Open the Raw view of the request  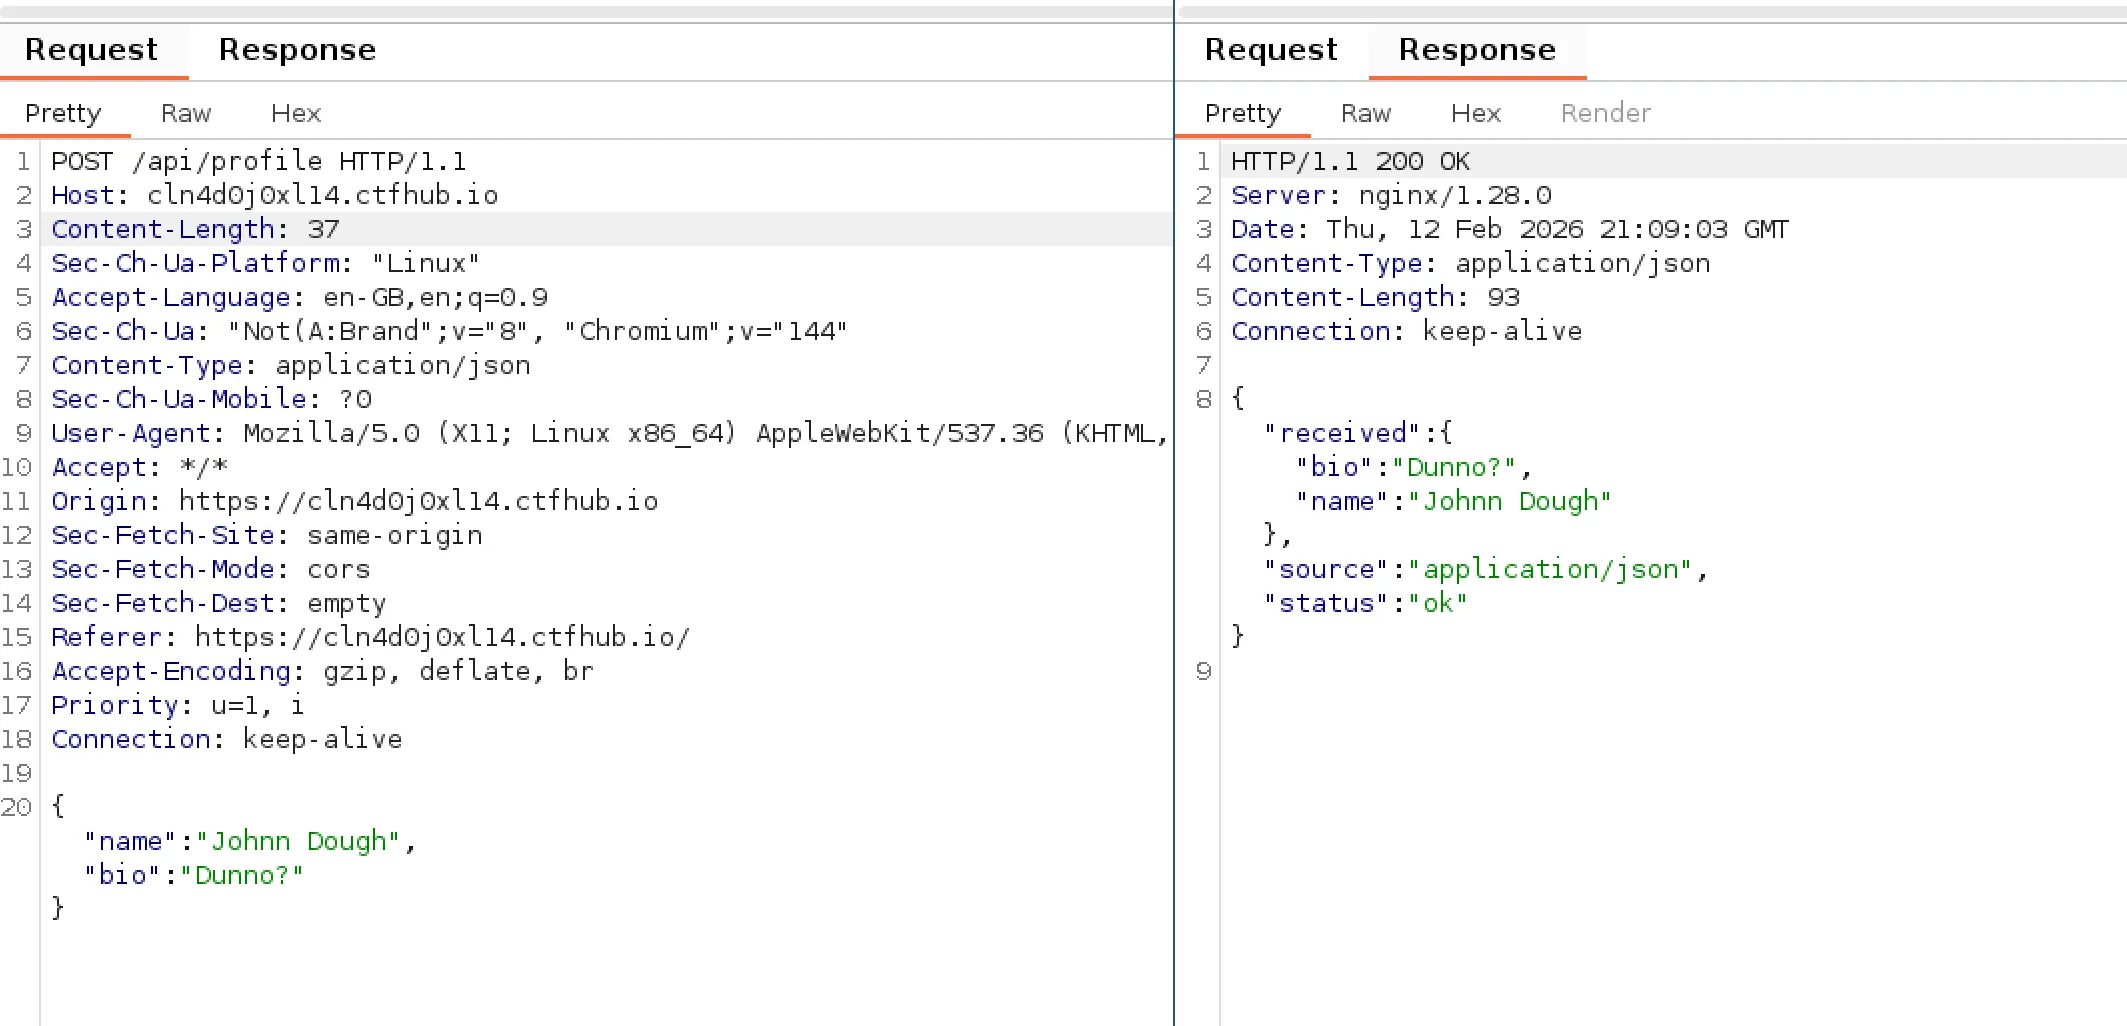click(186, 113)
